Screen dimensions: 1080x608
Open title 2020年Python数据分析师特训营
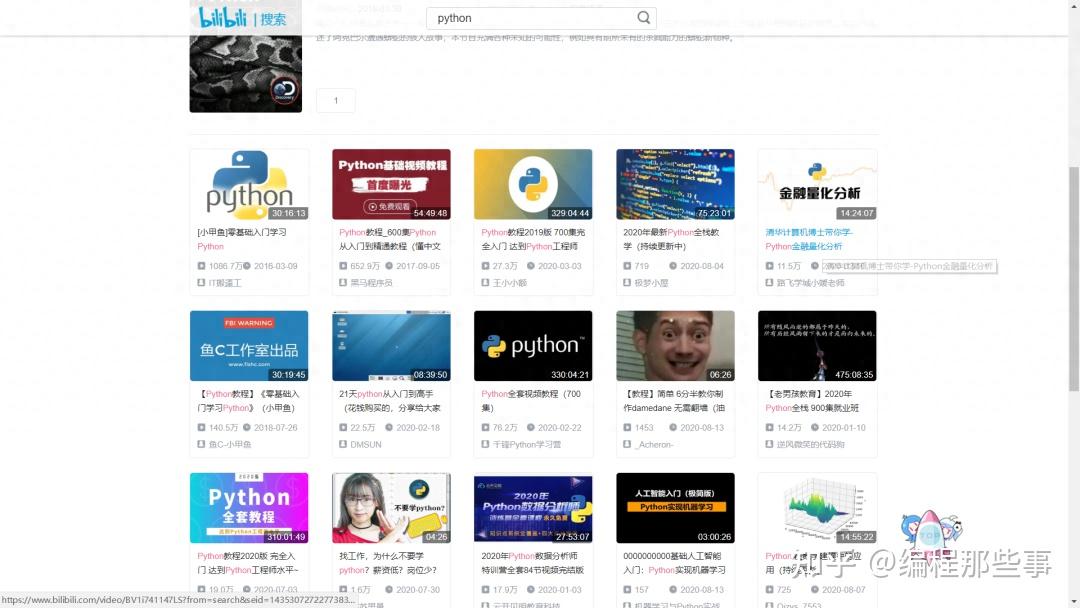[532, 563]
